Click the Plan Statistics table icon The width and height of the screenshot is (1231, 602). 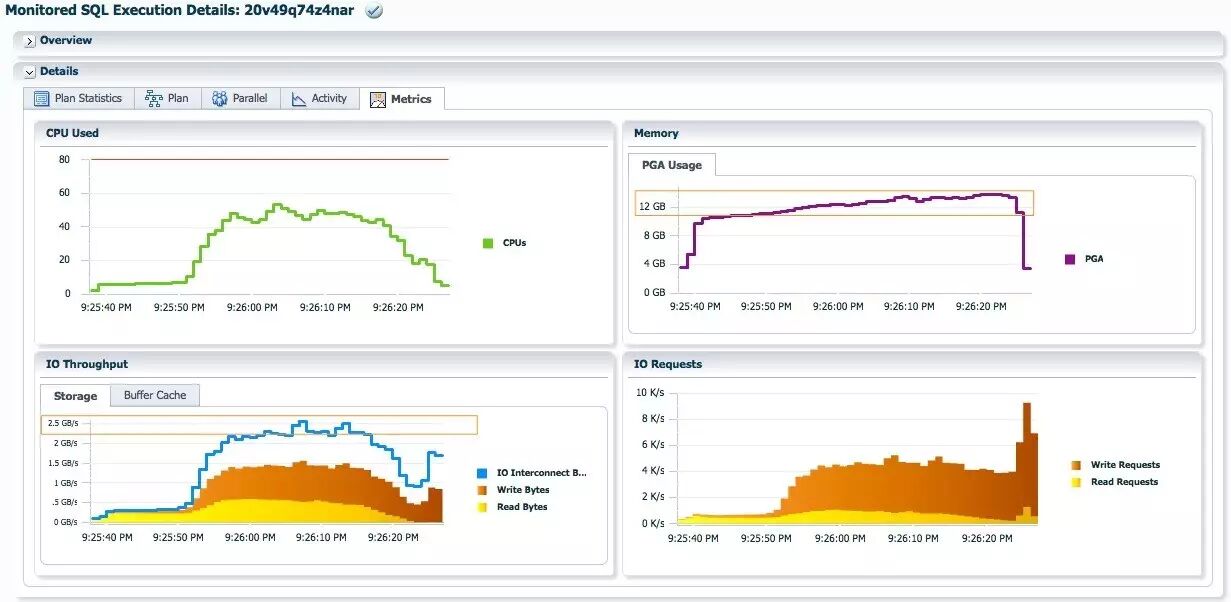tap(42, 99)
